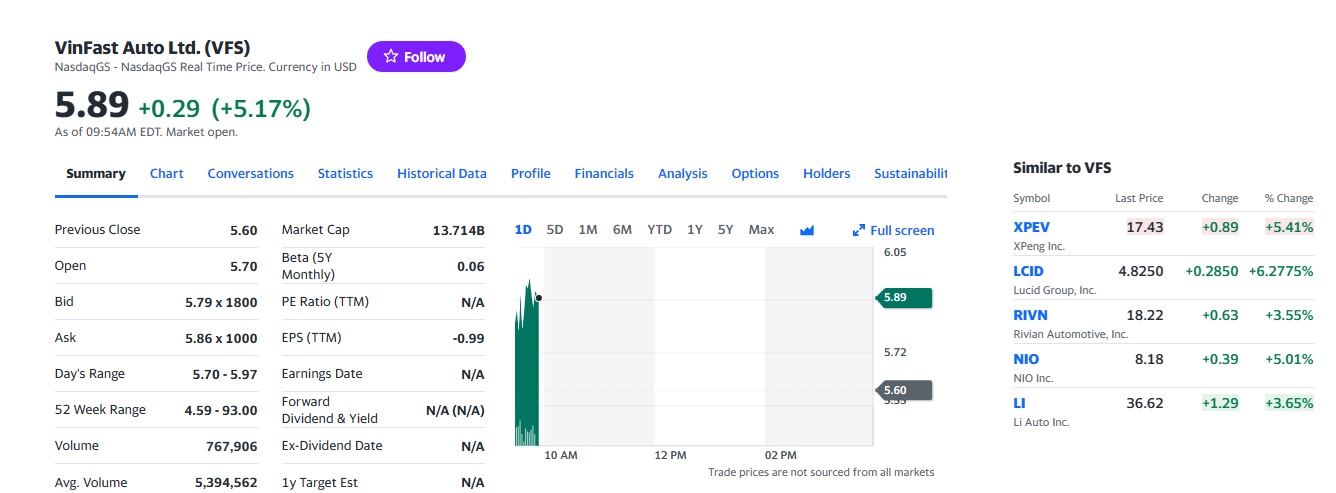Click the Similar to VFS heading
Screen dimensions: 1336x493
pyautogui.click(x=1062, y=168)
